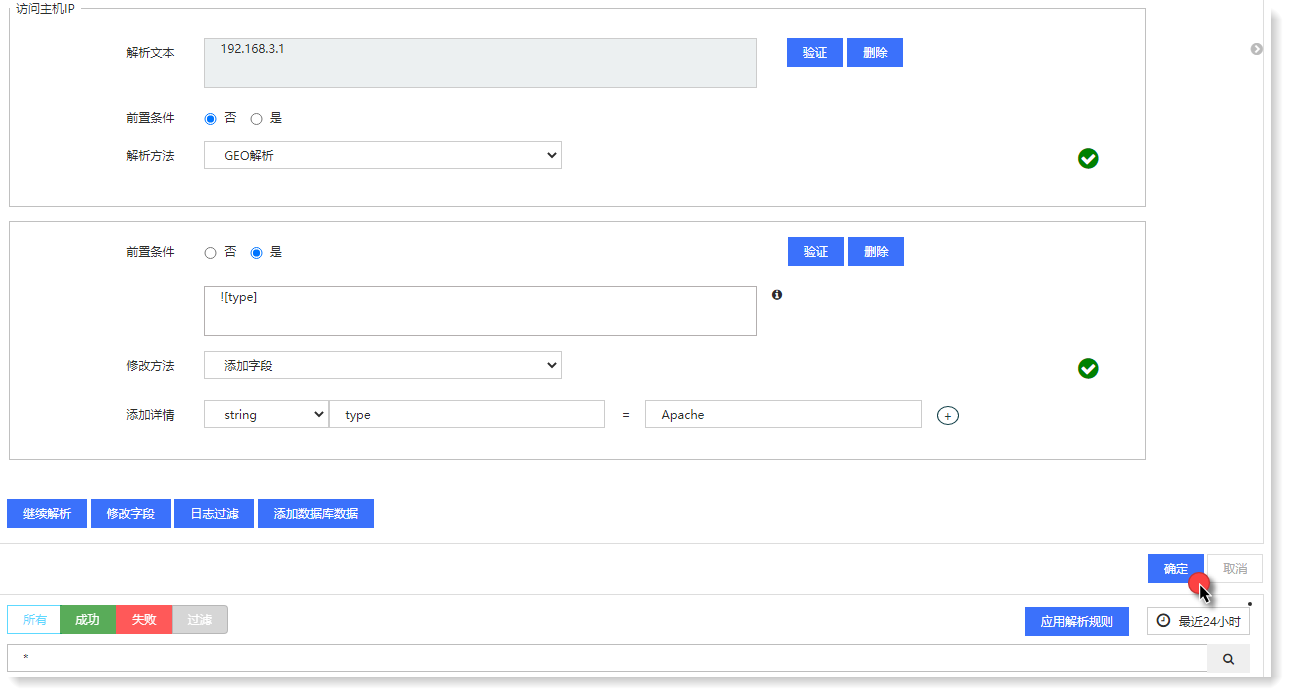Image resolution: width=1291 pixels, height=697 pixels.
Task: Click the field name input containing type
Action: [x=467, y=414]
